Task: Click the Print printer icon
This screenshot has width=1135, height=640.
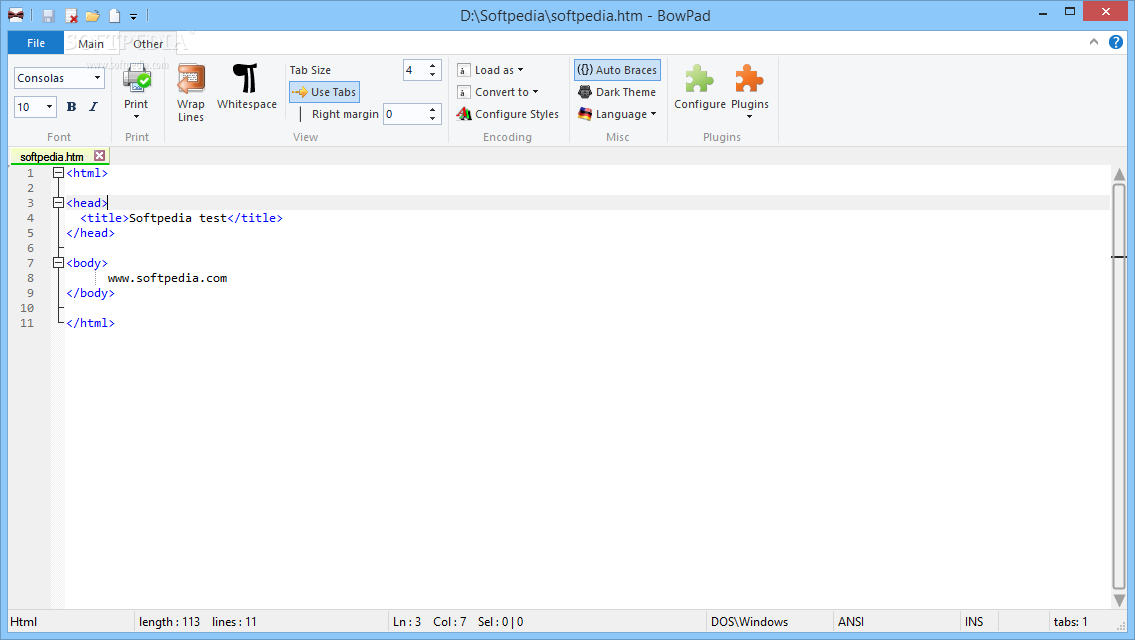Action: (136, 79)
